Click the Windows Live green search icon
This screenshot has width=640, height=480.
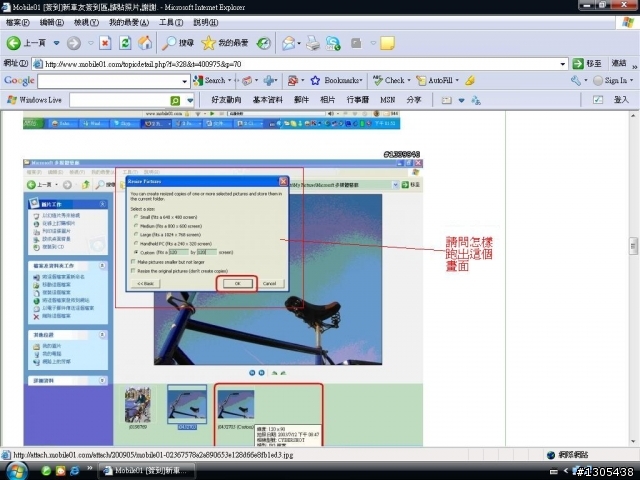coord(175,100)
